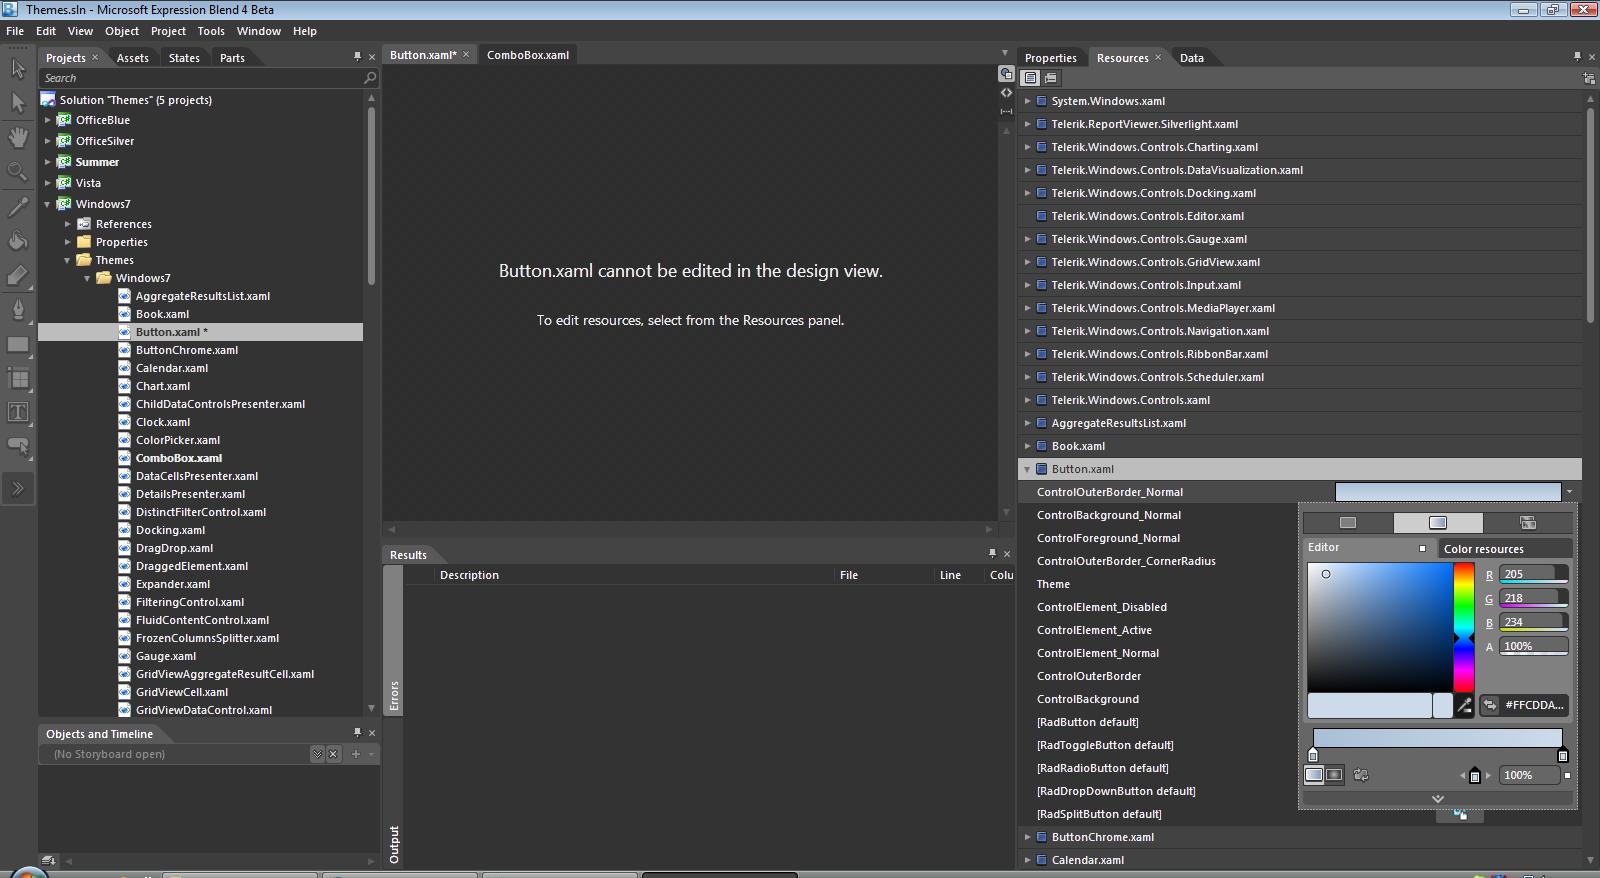Click the Projects search field

(x=201, y=78)
